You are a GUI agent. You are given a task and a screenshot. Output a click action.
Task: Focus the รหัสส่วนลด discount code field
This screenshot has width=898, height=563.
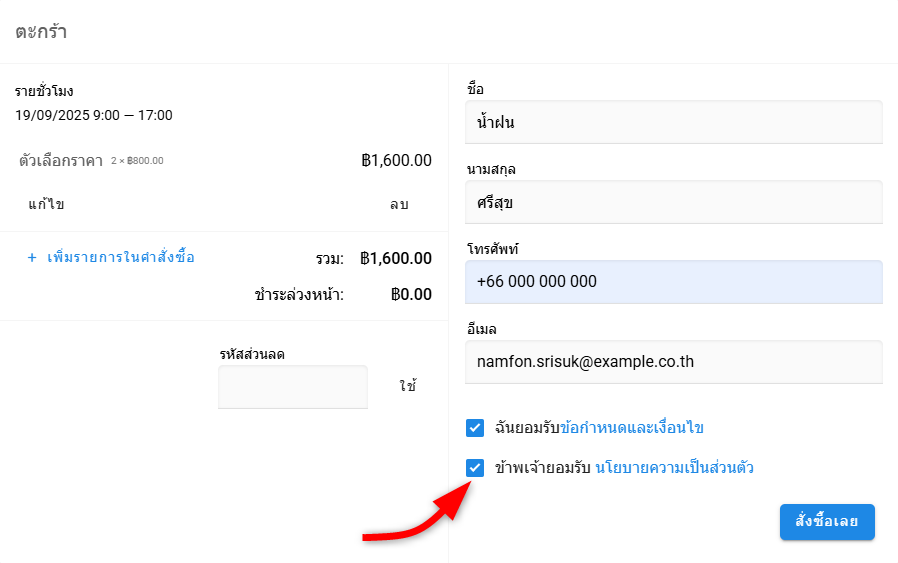[x=293, y=387]
